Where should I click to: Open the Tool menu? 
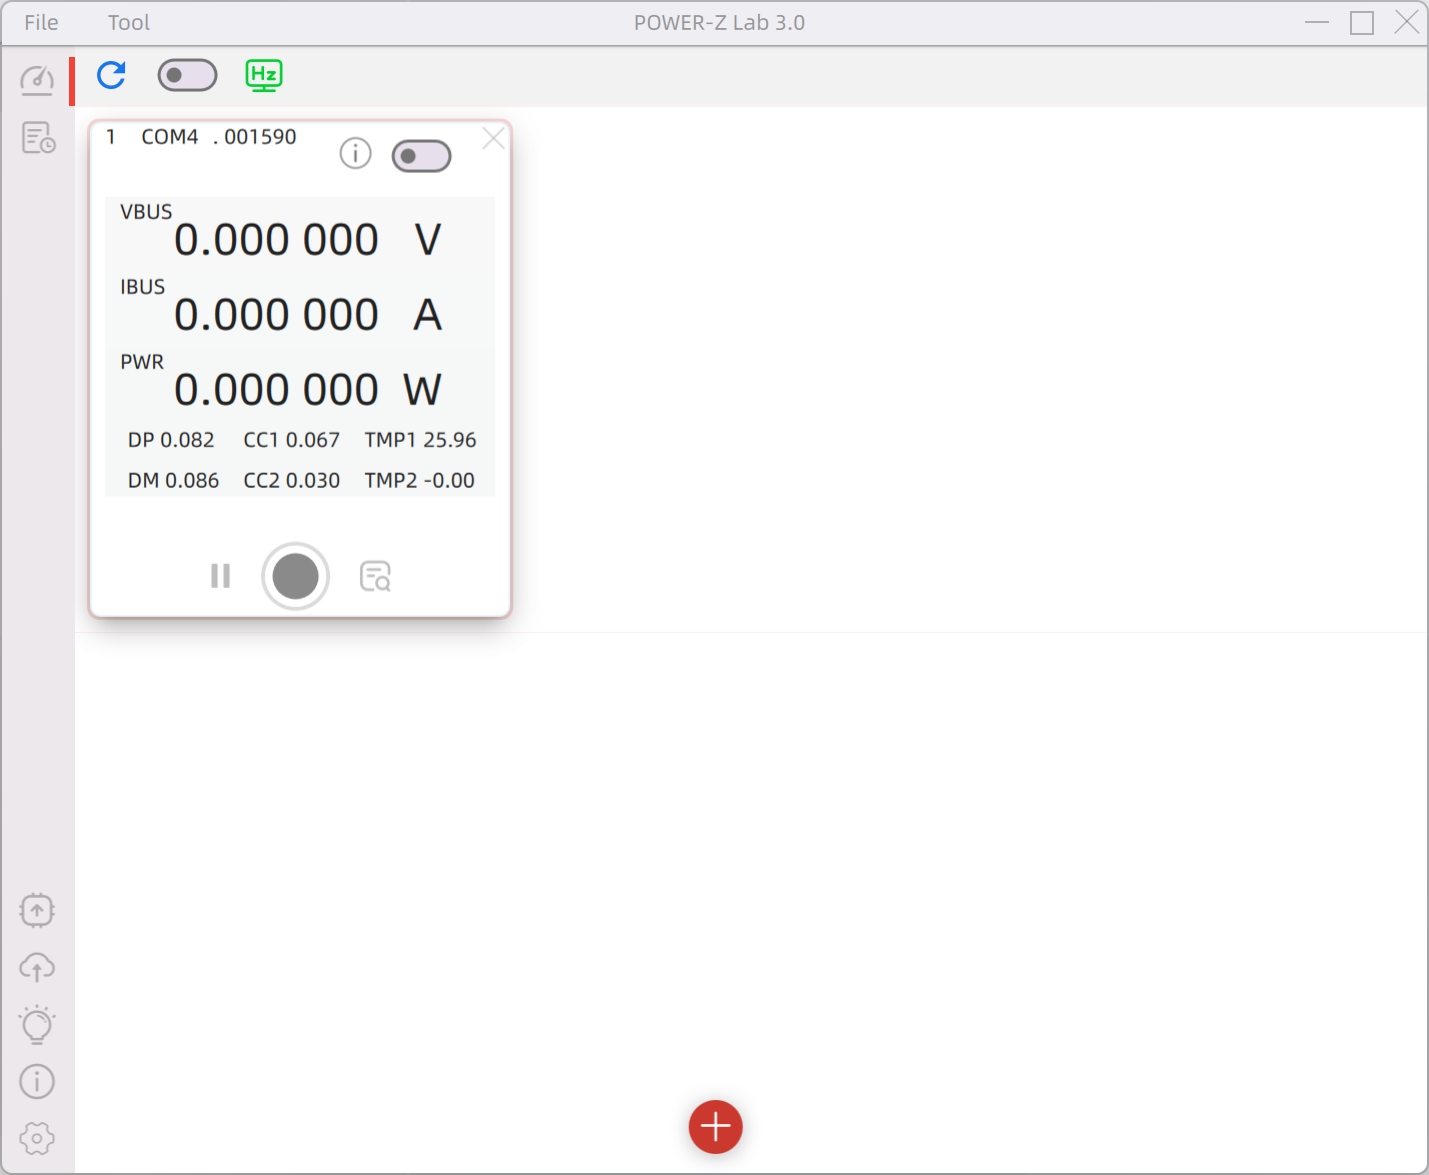pyautogui.click(x=128, y=21)
